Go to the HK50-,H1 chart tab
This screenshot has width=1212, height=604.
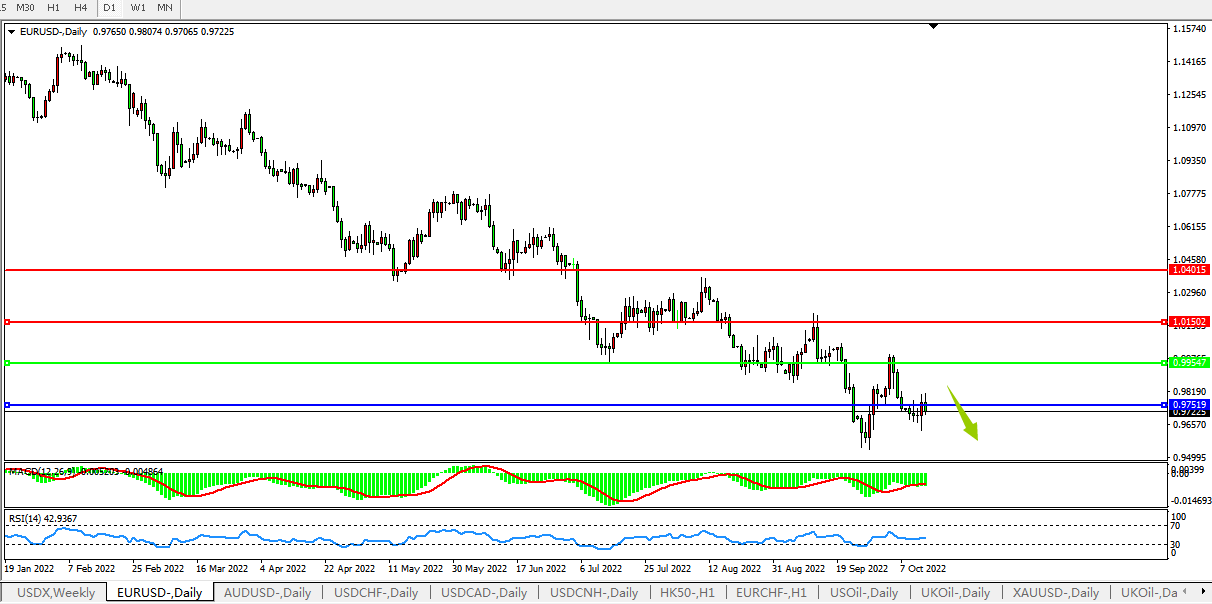[x=687, y=593]
